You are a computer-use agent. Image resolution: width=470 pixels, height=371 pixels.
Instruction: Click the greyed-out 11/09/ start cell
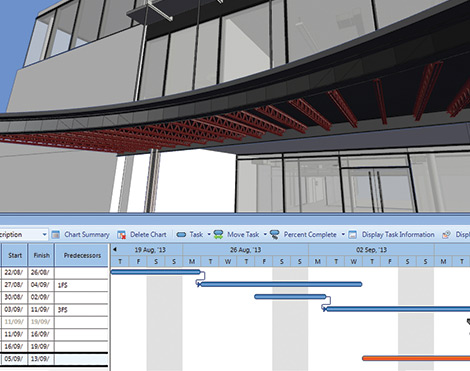pos(14,322)
